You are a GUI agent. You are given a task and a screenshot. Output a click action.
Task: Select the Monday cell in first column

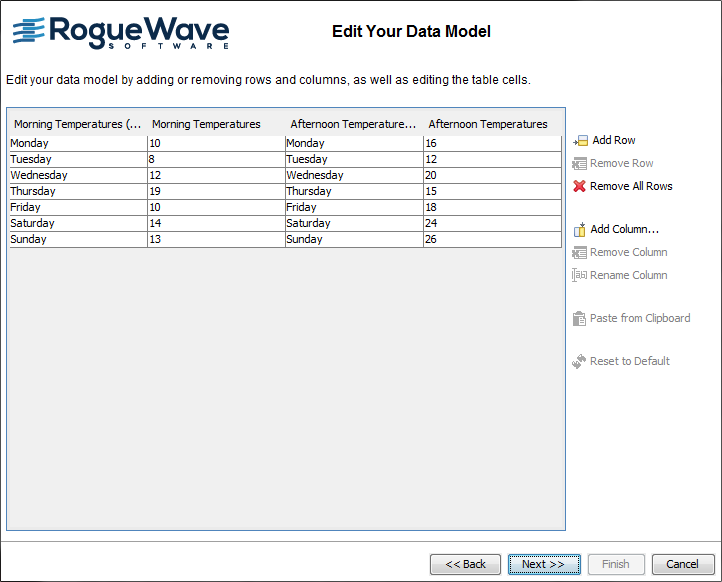(77, 144)
